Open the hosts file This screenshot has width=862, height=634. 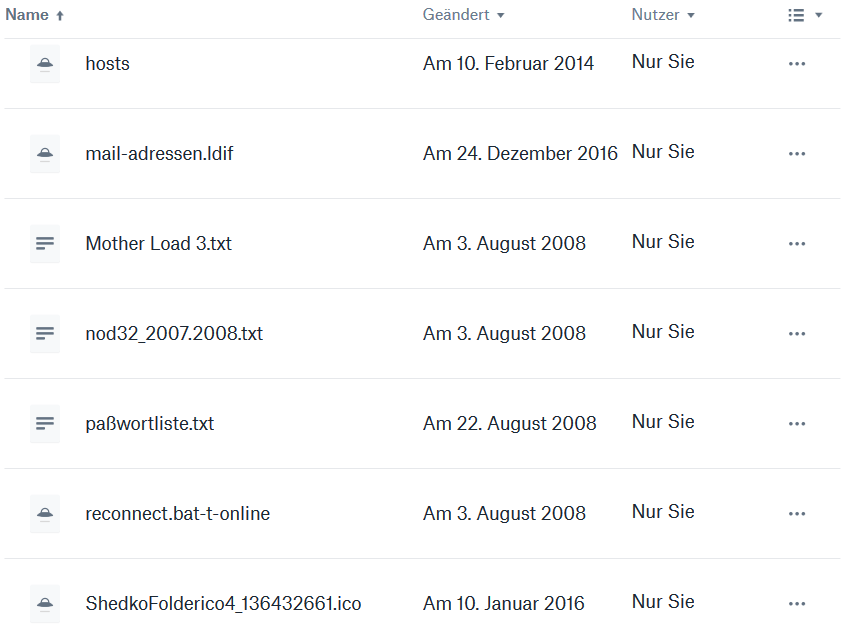pos(107,64)
